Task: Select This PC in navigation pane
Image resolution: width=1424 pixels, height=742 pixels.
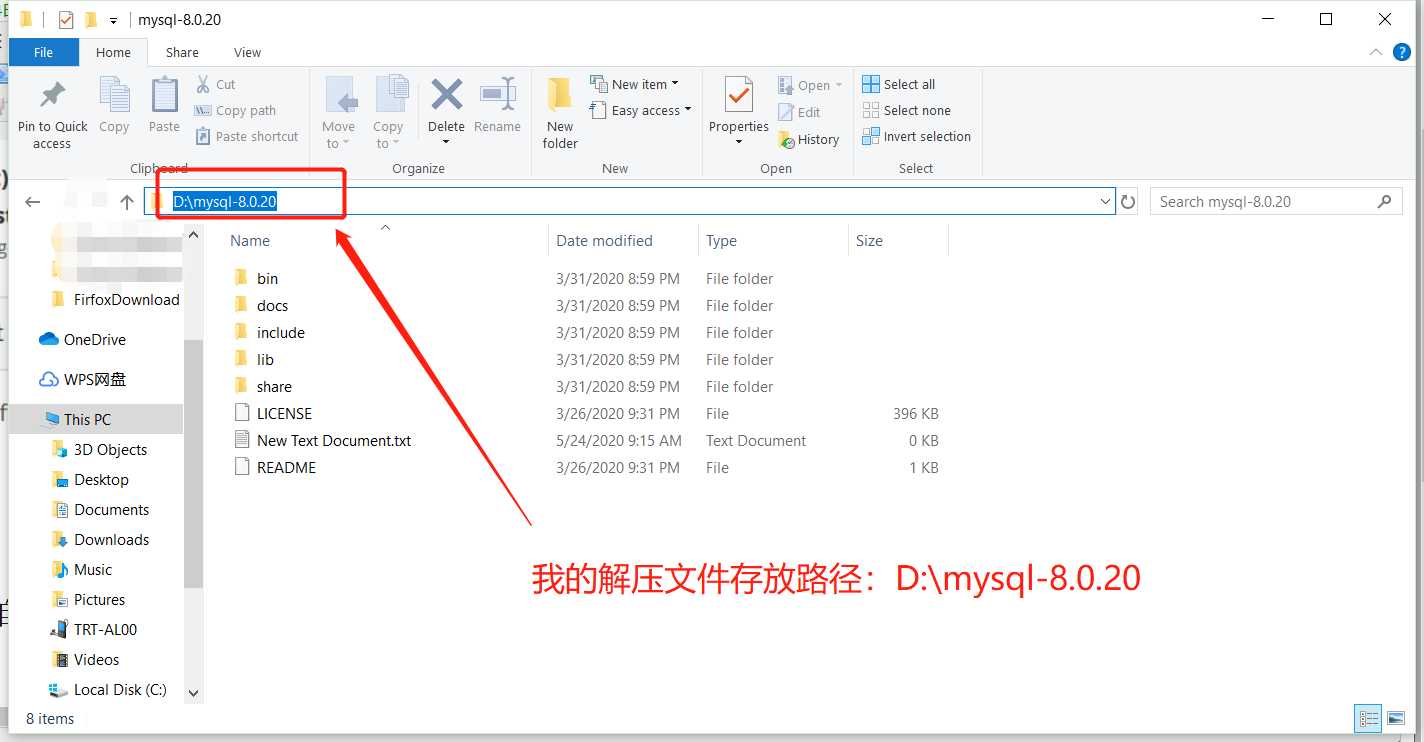Action: pos(87,419)
